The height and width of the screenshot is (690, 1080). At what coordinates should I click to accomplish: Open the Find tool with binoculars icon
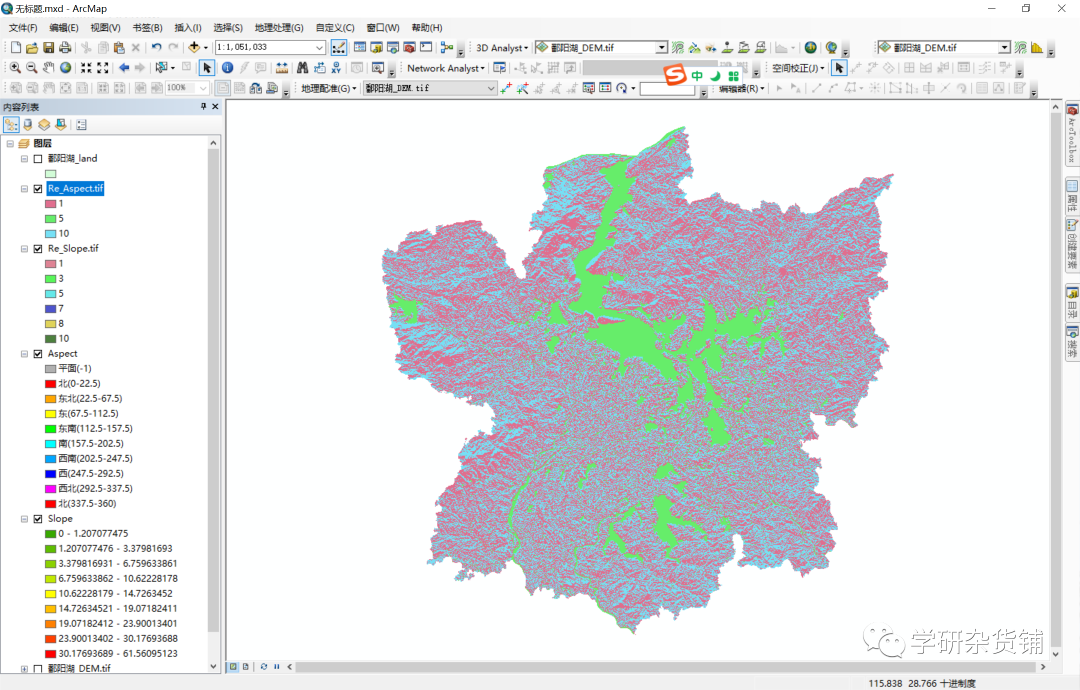click(303, 69)
